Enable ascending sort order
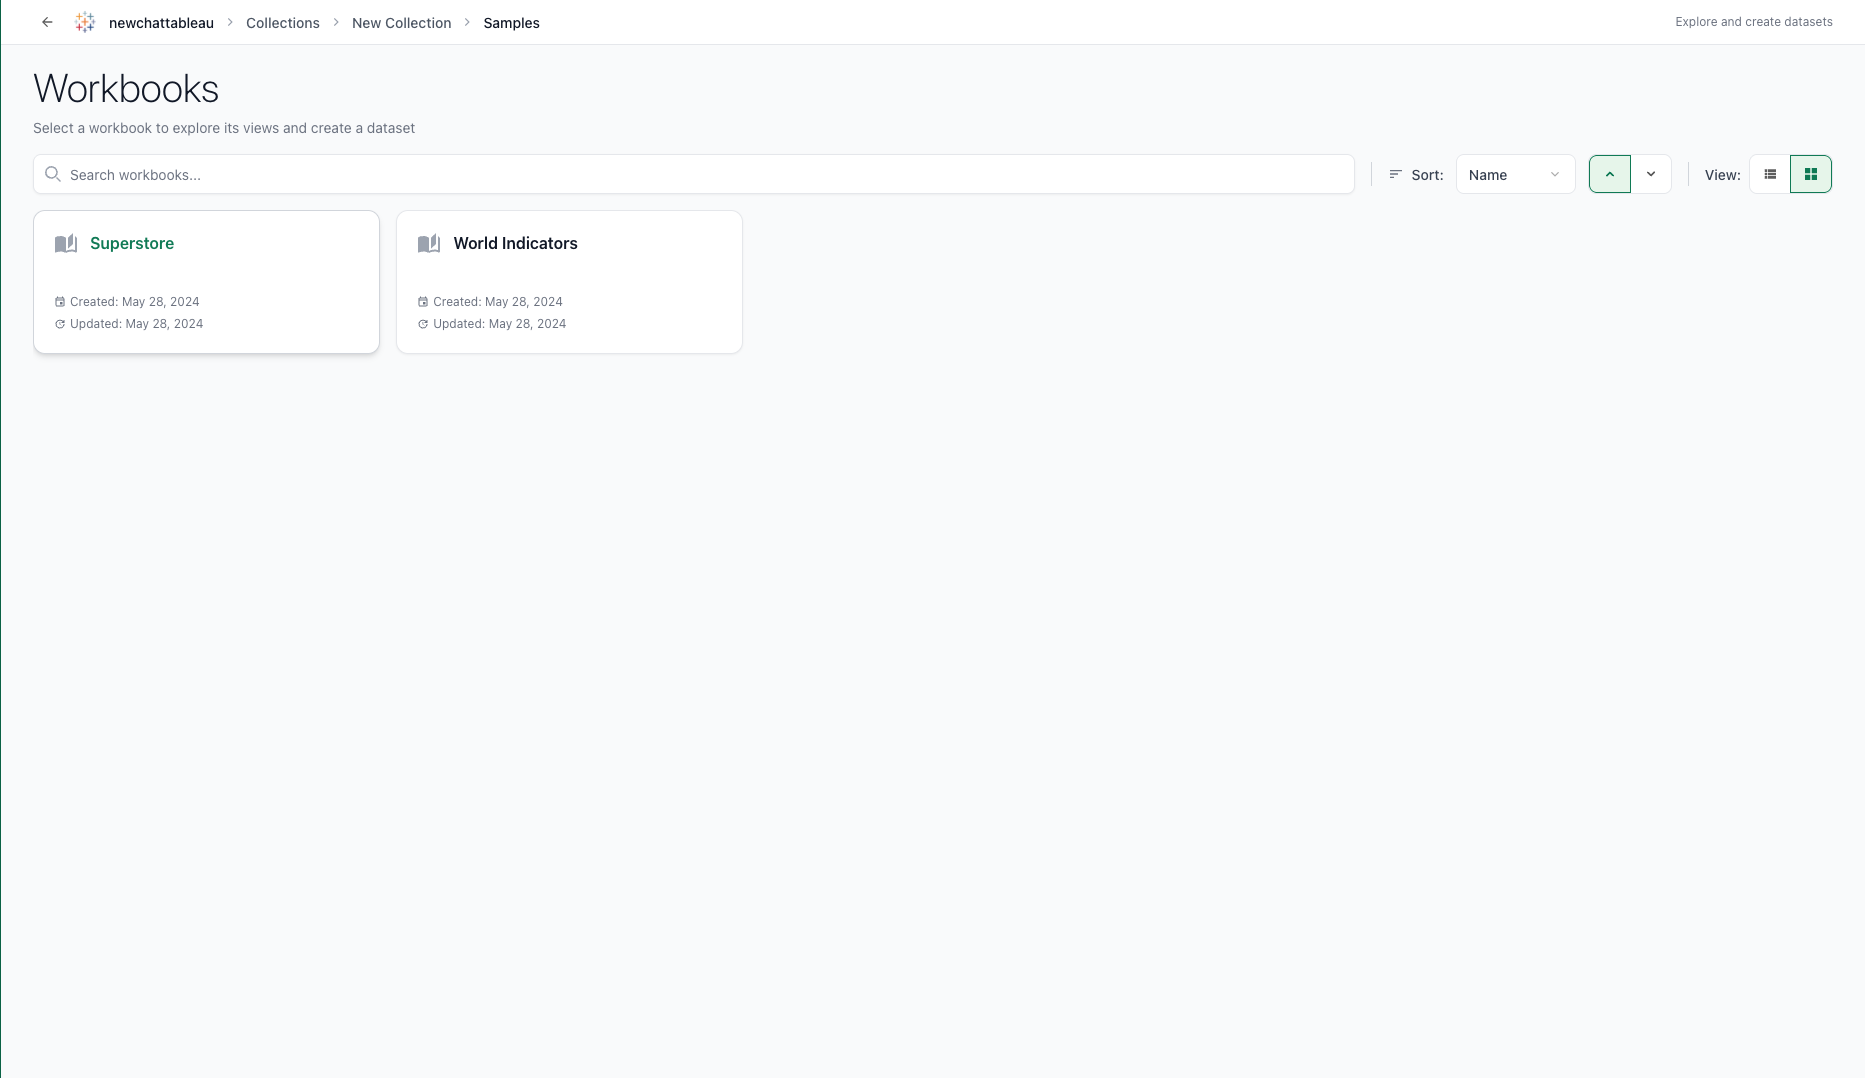Viewport: 1865px width, 1078px height. tap(1609, 173)
